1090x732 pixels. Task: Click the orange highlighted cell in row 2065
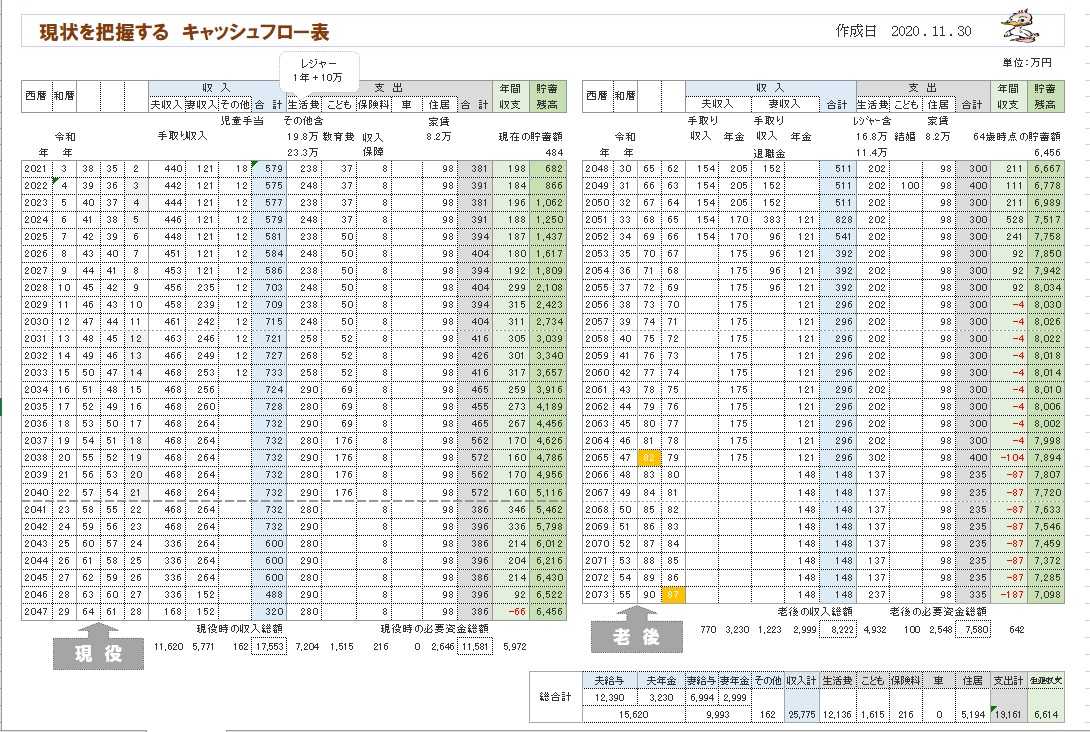649,457
